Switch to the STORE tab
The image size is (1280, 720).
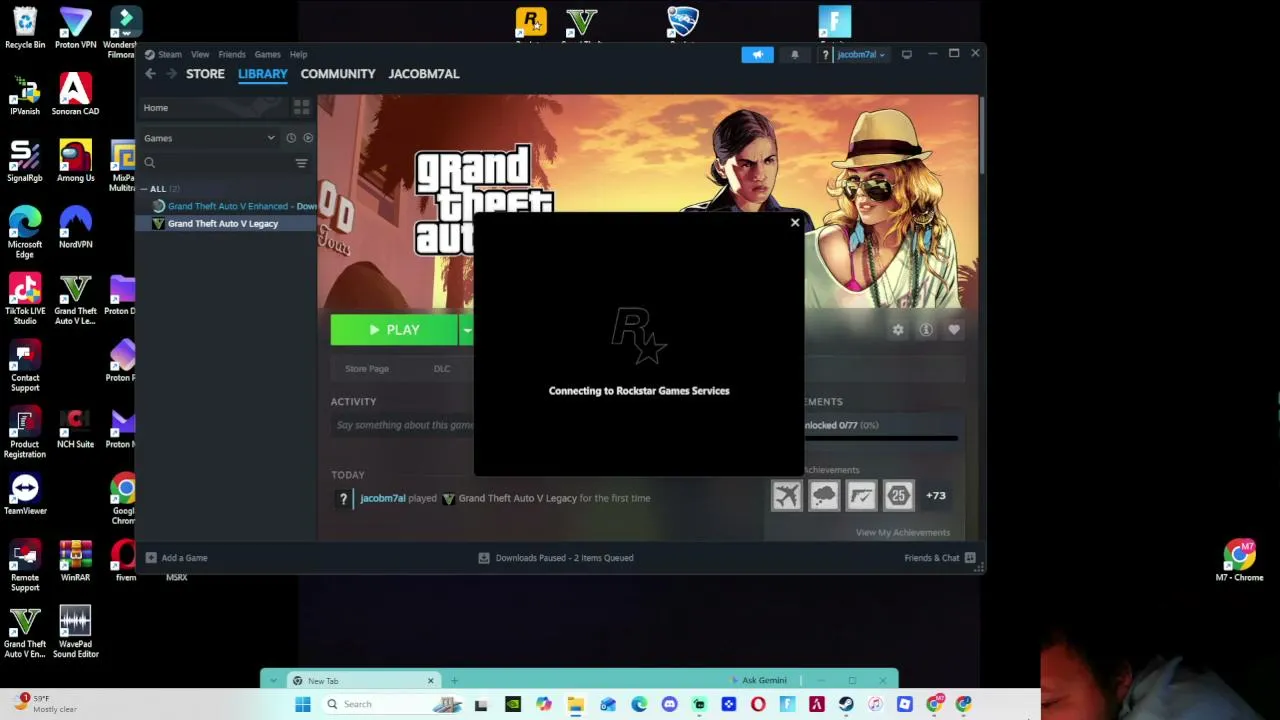click(205, 74)
